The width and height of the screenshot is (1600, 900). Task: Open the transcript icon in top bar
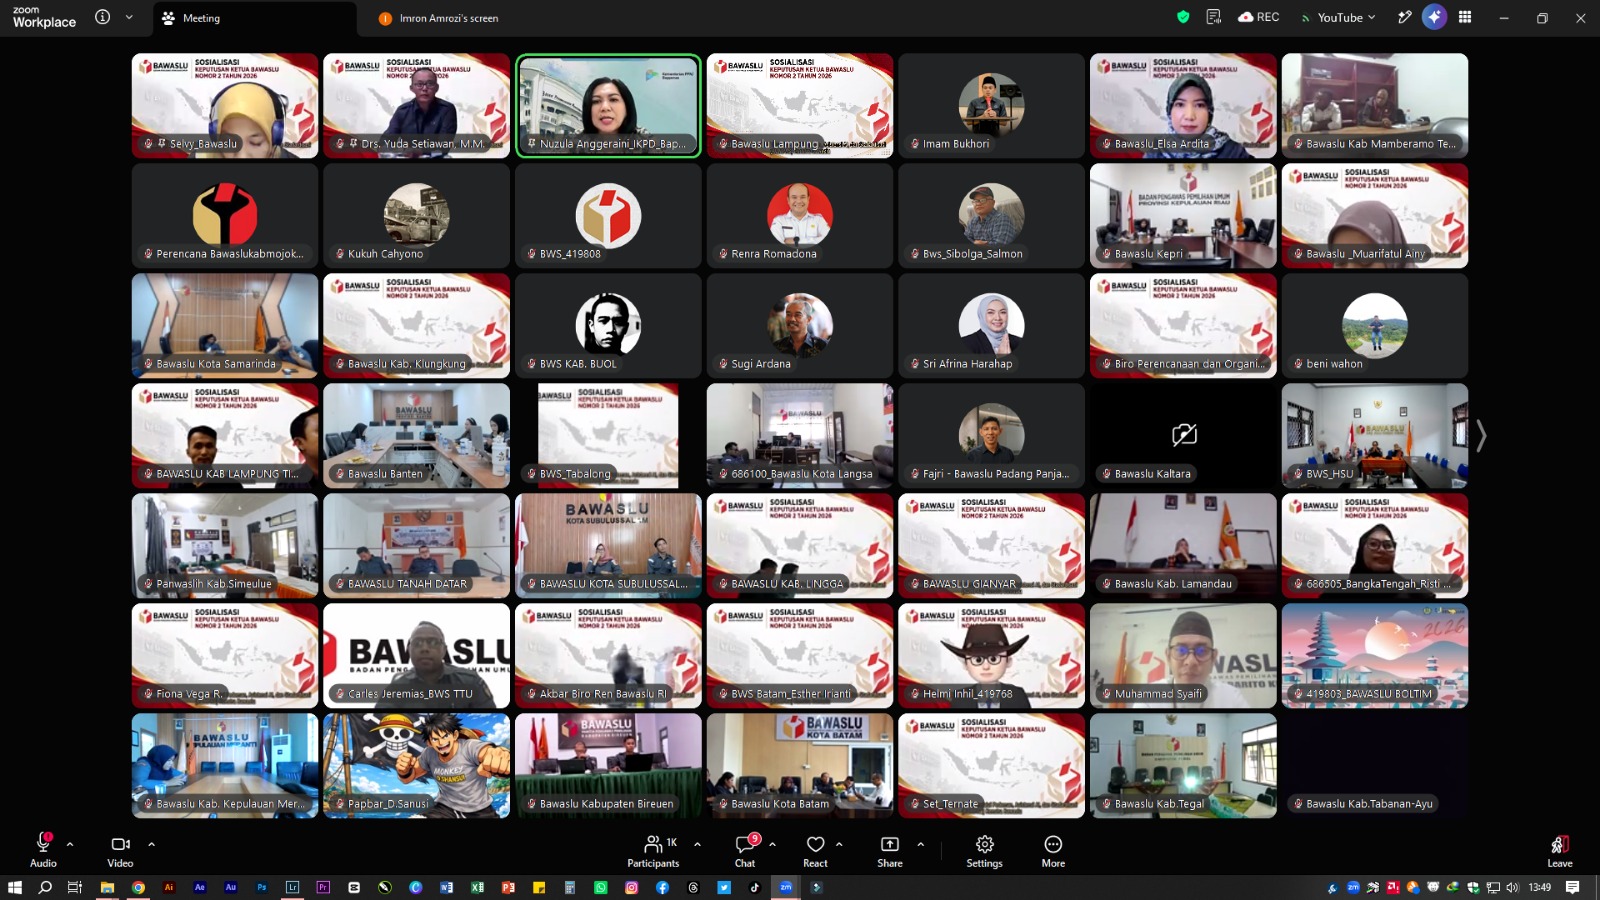1214,17
